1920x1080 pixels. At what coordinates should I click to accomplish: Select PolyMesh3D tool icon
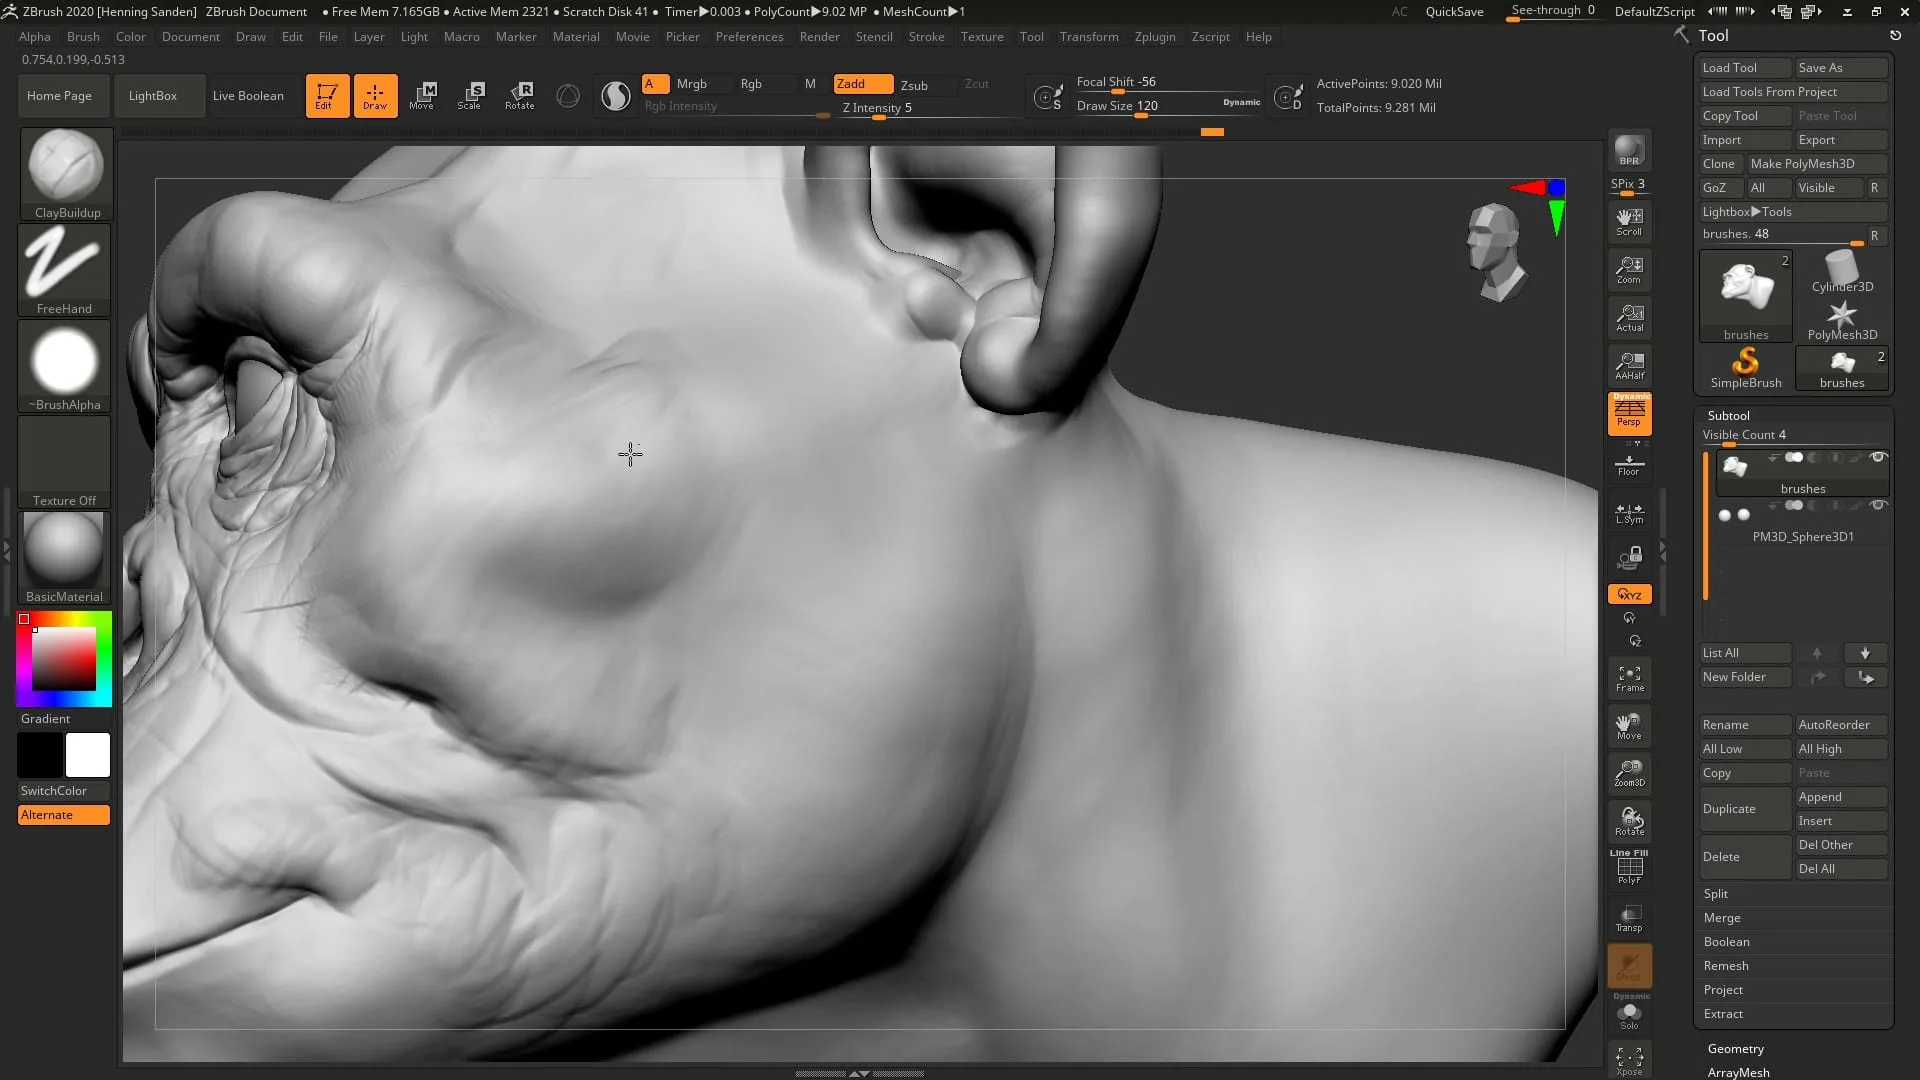coord(1842,316)
